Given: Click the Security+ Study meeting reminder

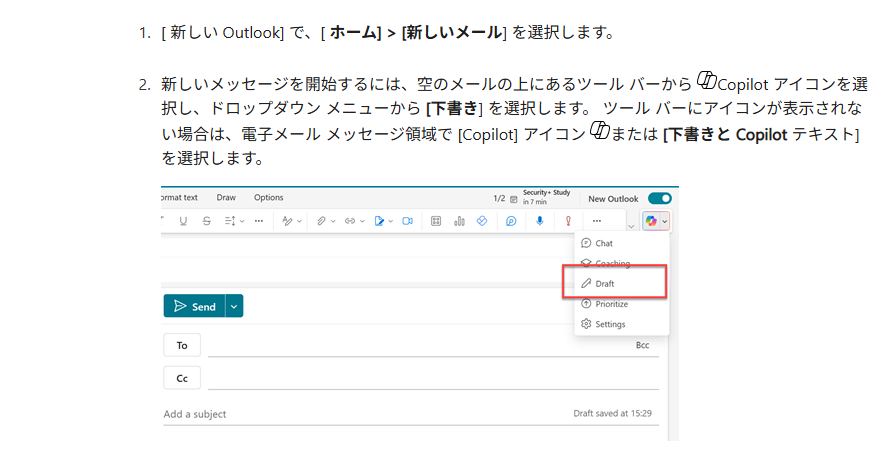Looking at the screenshot, I should click(x=546, y=197).
